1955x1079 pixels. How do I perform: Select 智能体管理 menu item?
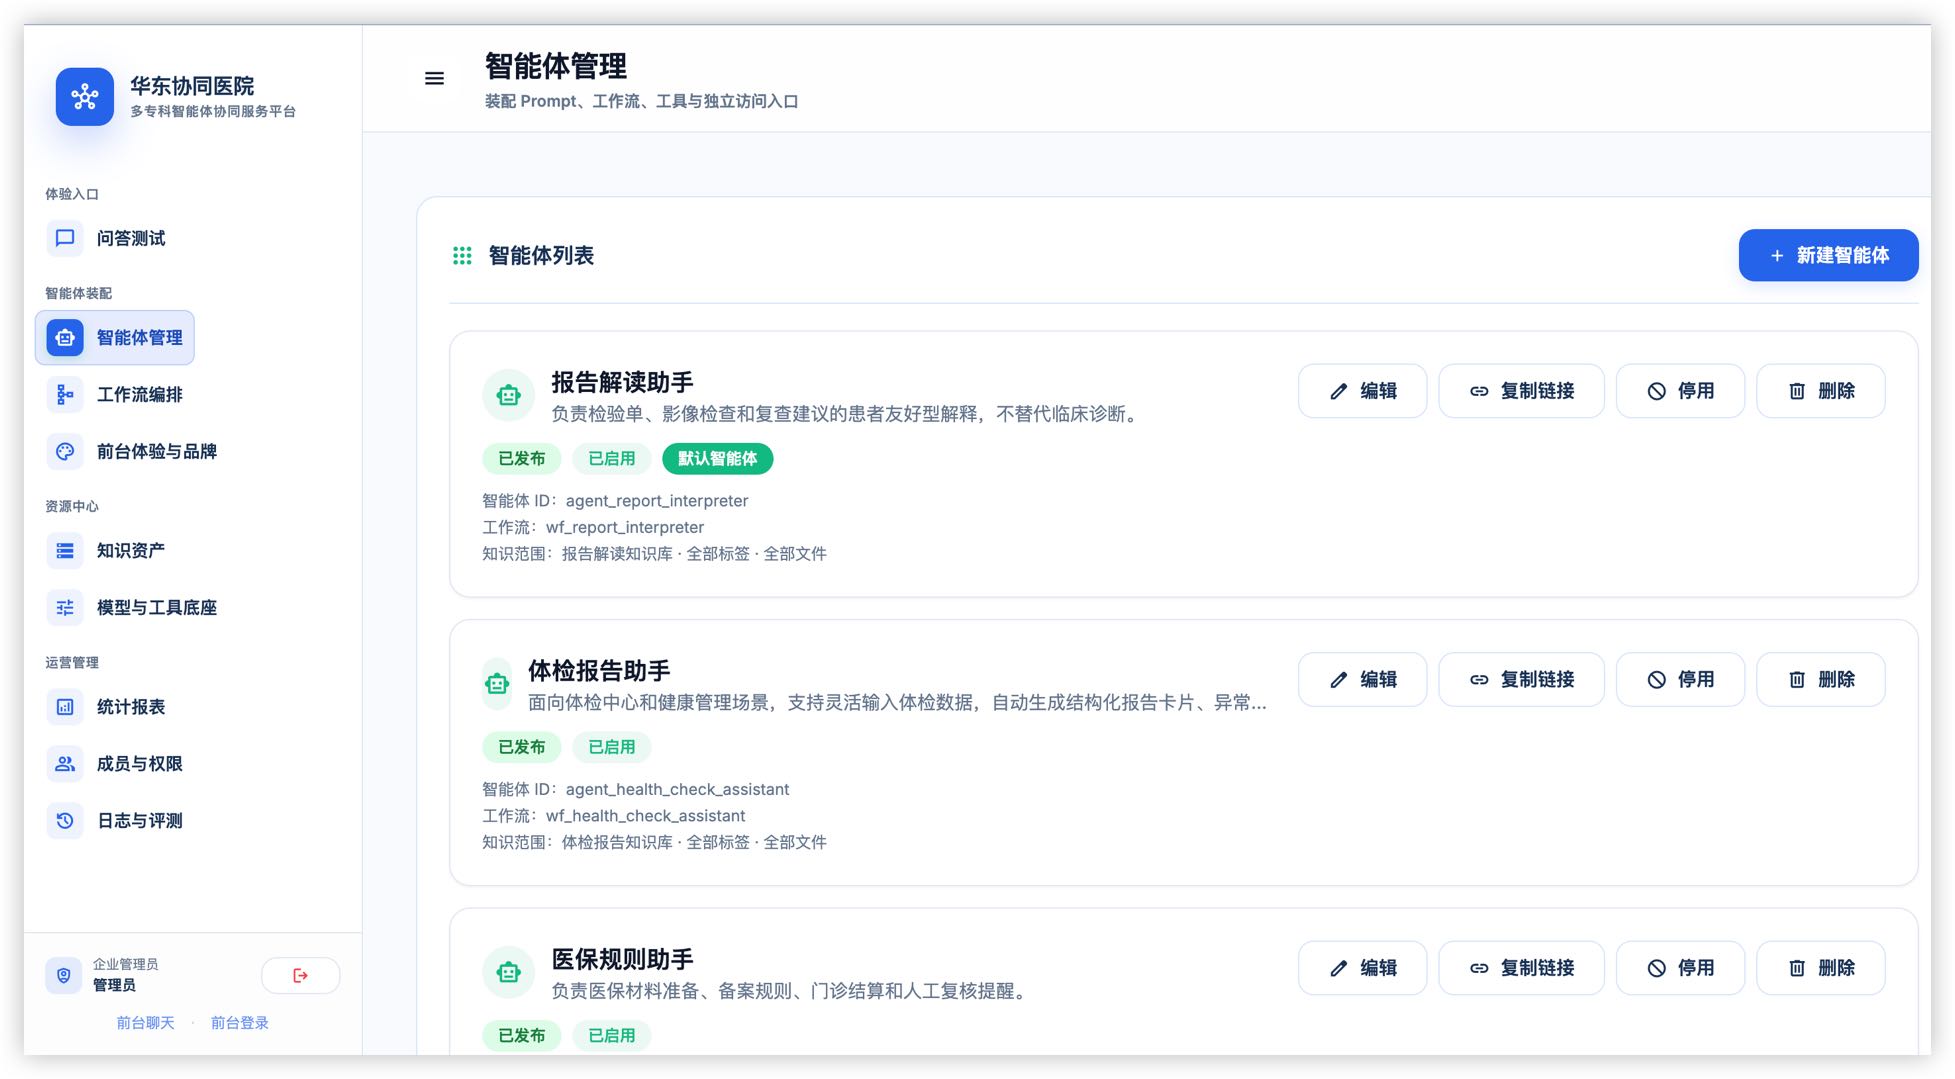coord(115,338)
